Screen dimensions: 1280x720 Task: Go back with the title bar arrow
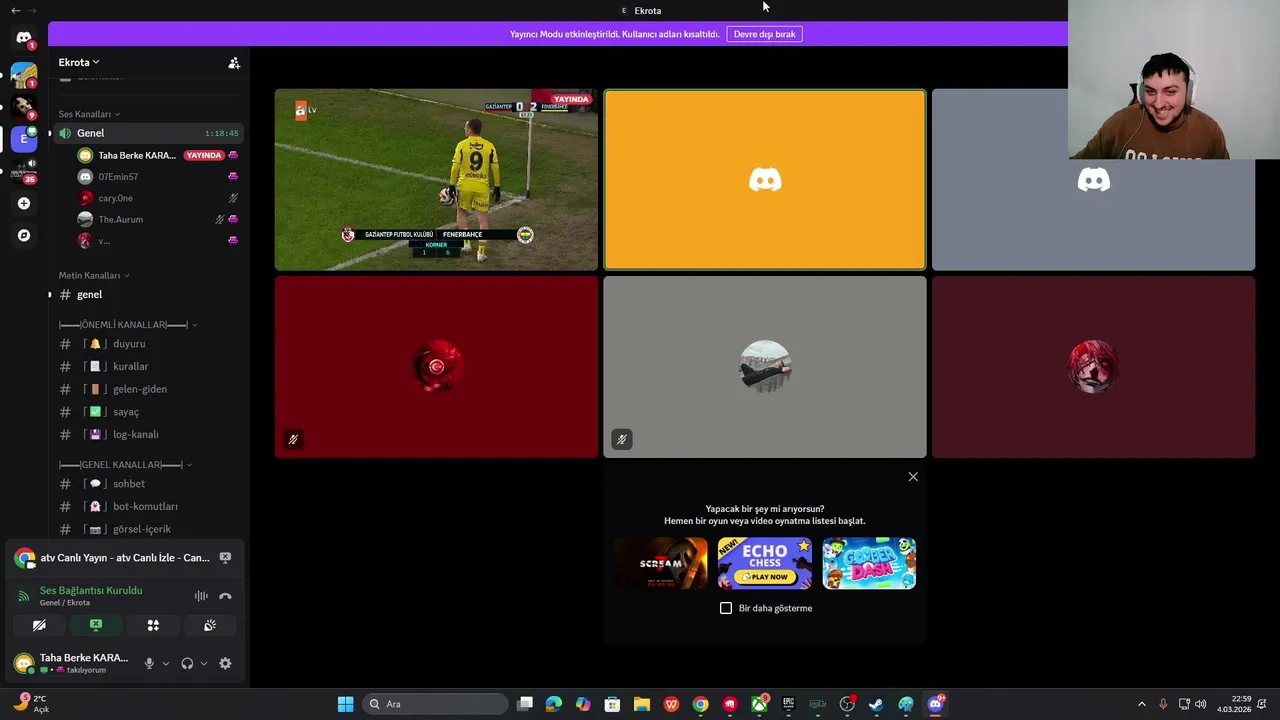click(15, 10)
